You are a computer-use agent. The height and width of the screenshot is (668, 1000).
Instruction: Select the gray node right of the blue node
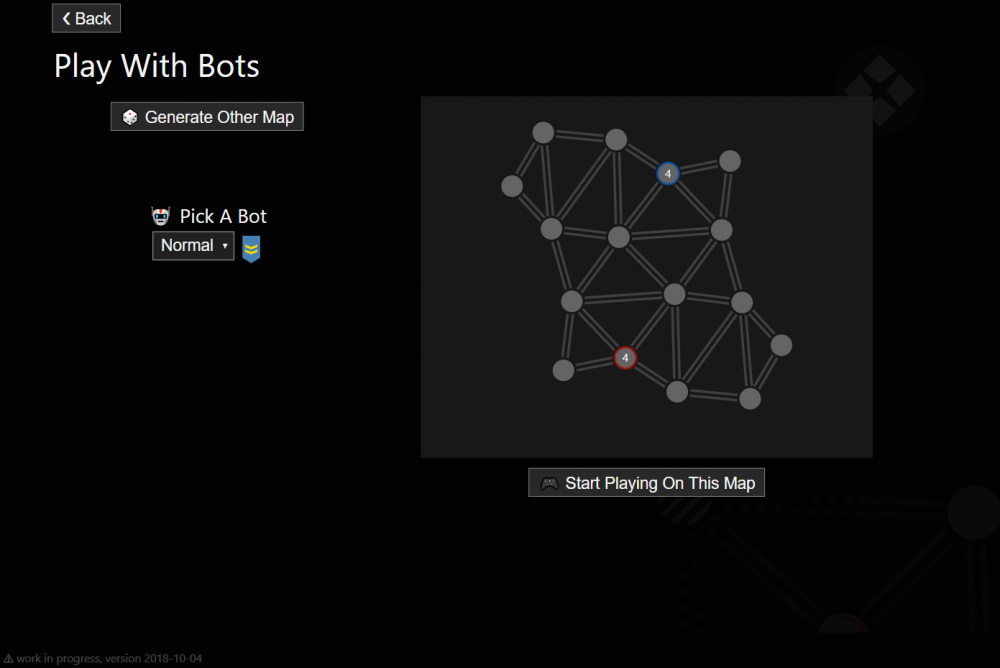(x=730, y=161)
